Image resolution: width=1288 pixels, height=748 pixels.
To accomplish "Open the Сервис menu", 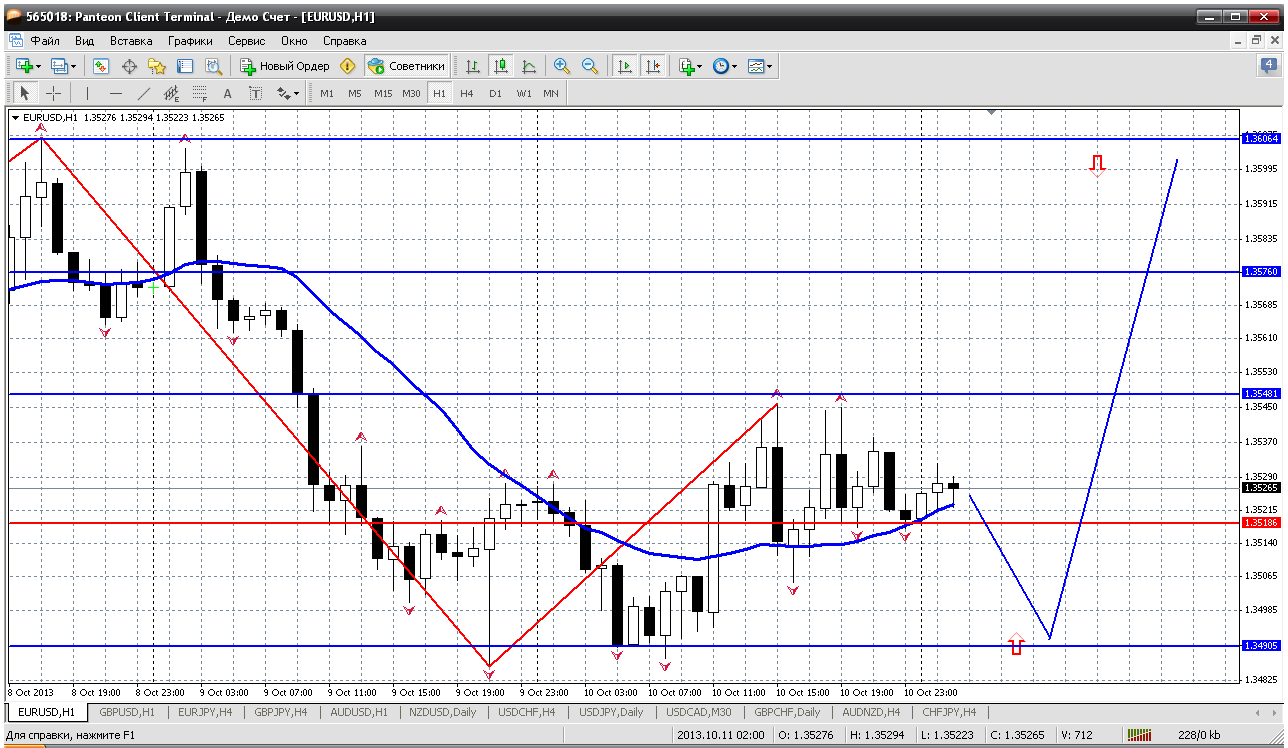I will coord(246,41).
